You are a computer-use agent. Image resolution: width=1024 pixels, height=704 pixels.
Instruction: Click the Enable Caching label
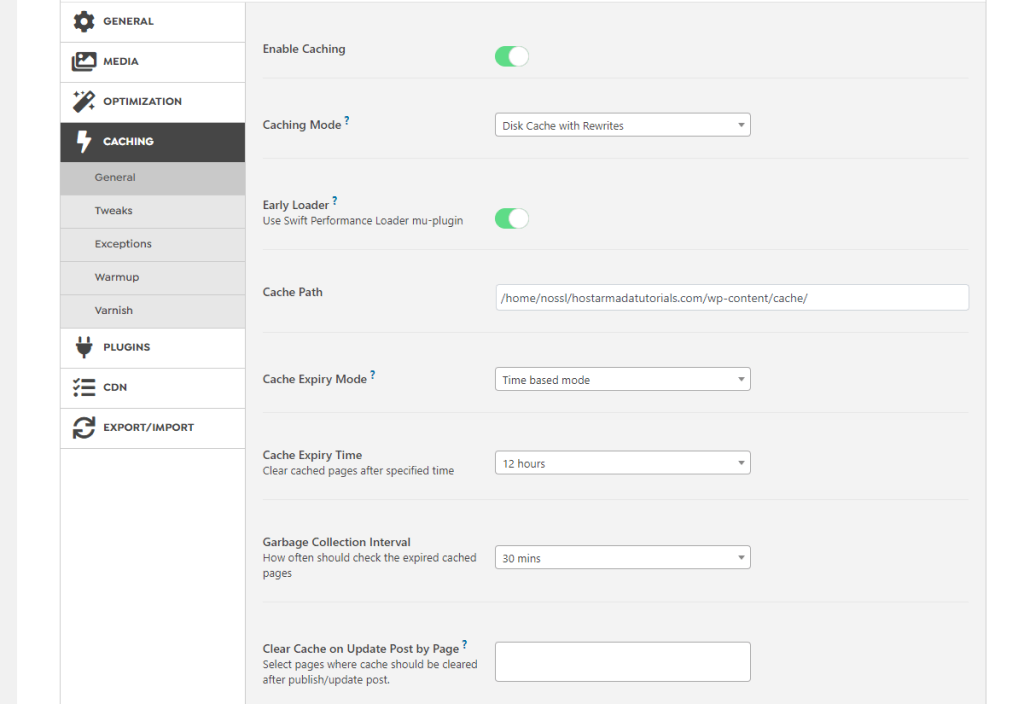pos(304,49)
